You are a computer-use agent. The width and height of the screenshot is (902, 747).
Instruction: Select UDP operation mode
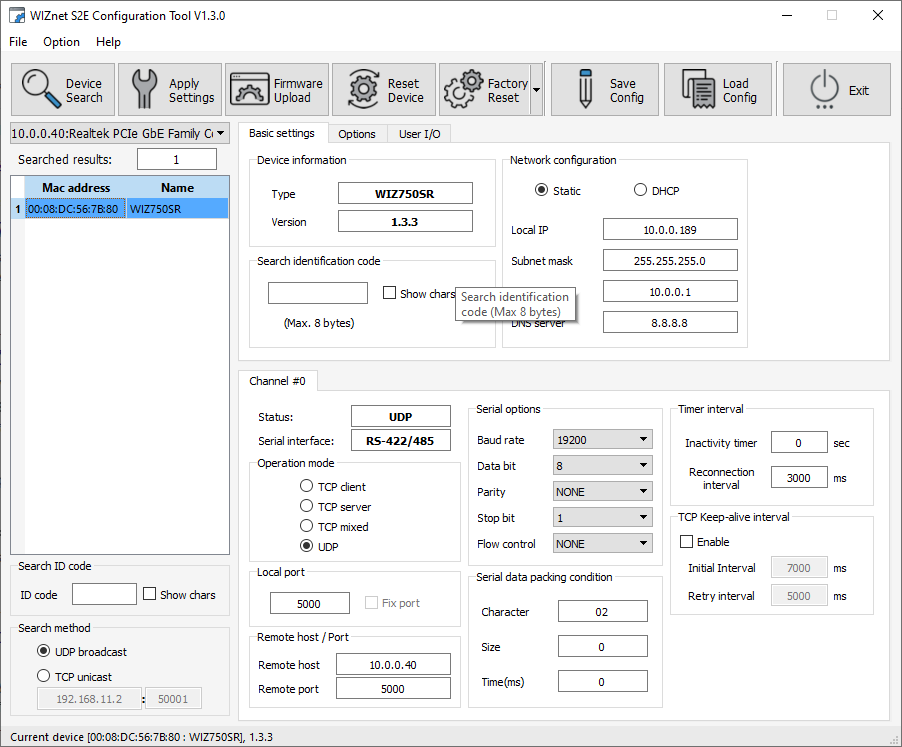click(x=307, y=546)
